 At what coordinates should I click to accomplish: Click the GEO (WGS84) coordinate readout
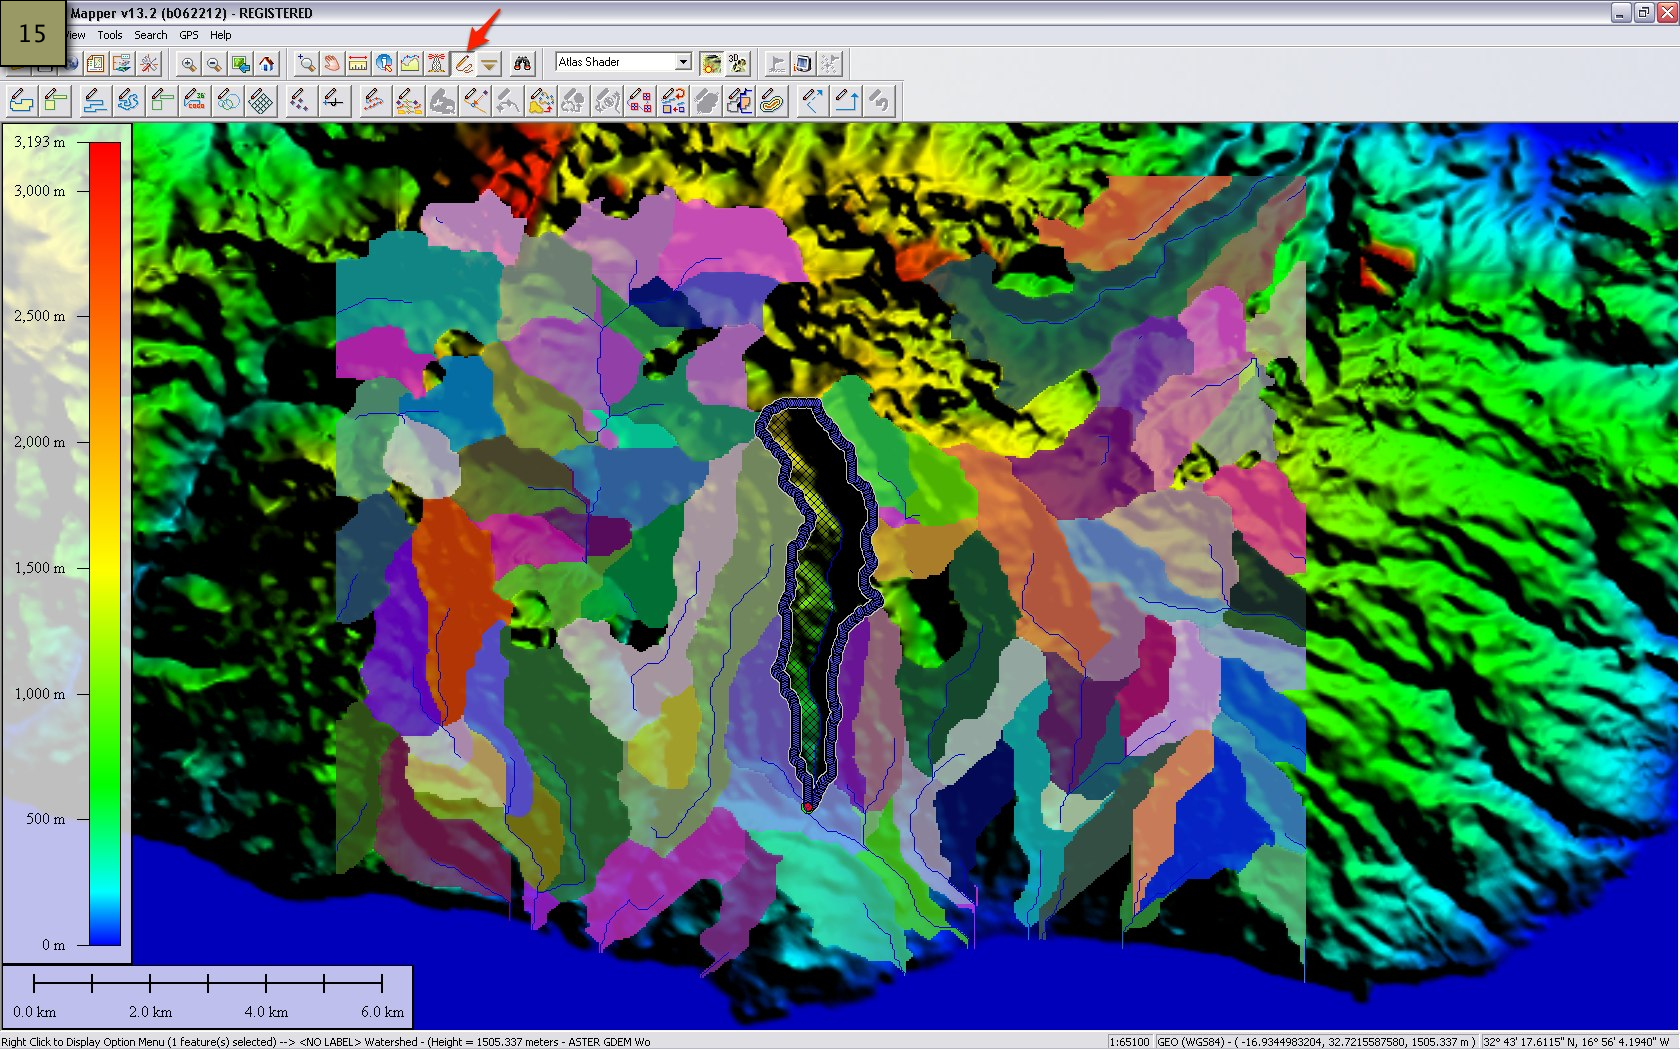(1316, 1042)
